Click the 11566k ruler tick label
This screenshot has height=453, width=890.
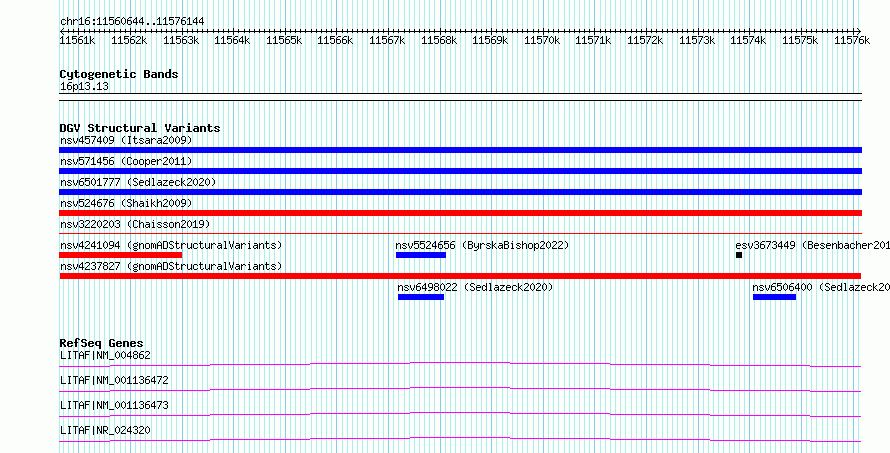335,40
